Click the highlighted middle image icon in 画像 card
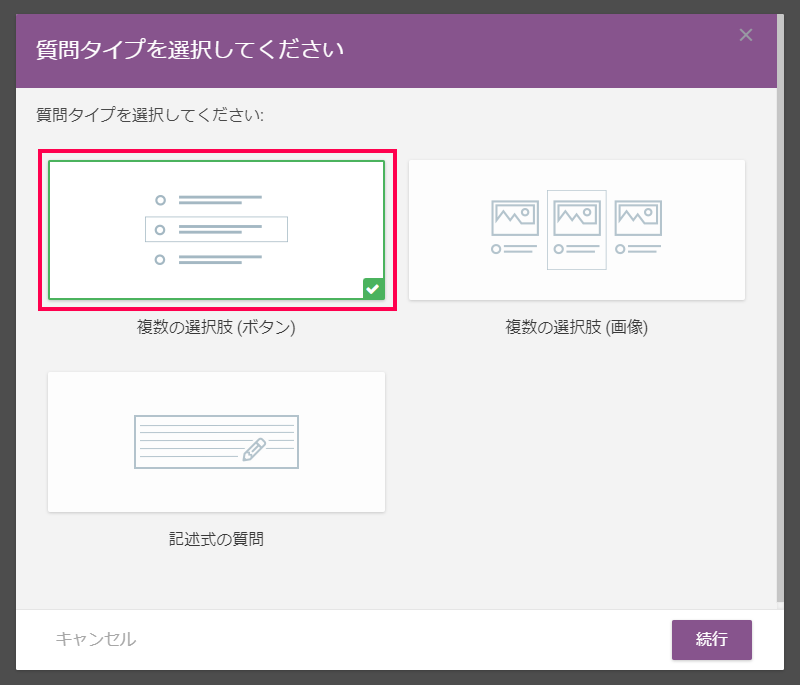800x685 pixels. coord(577,218)
